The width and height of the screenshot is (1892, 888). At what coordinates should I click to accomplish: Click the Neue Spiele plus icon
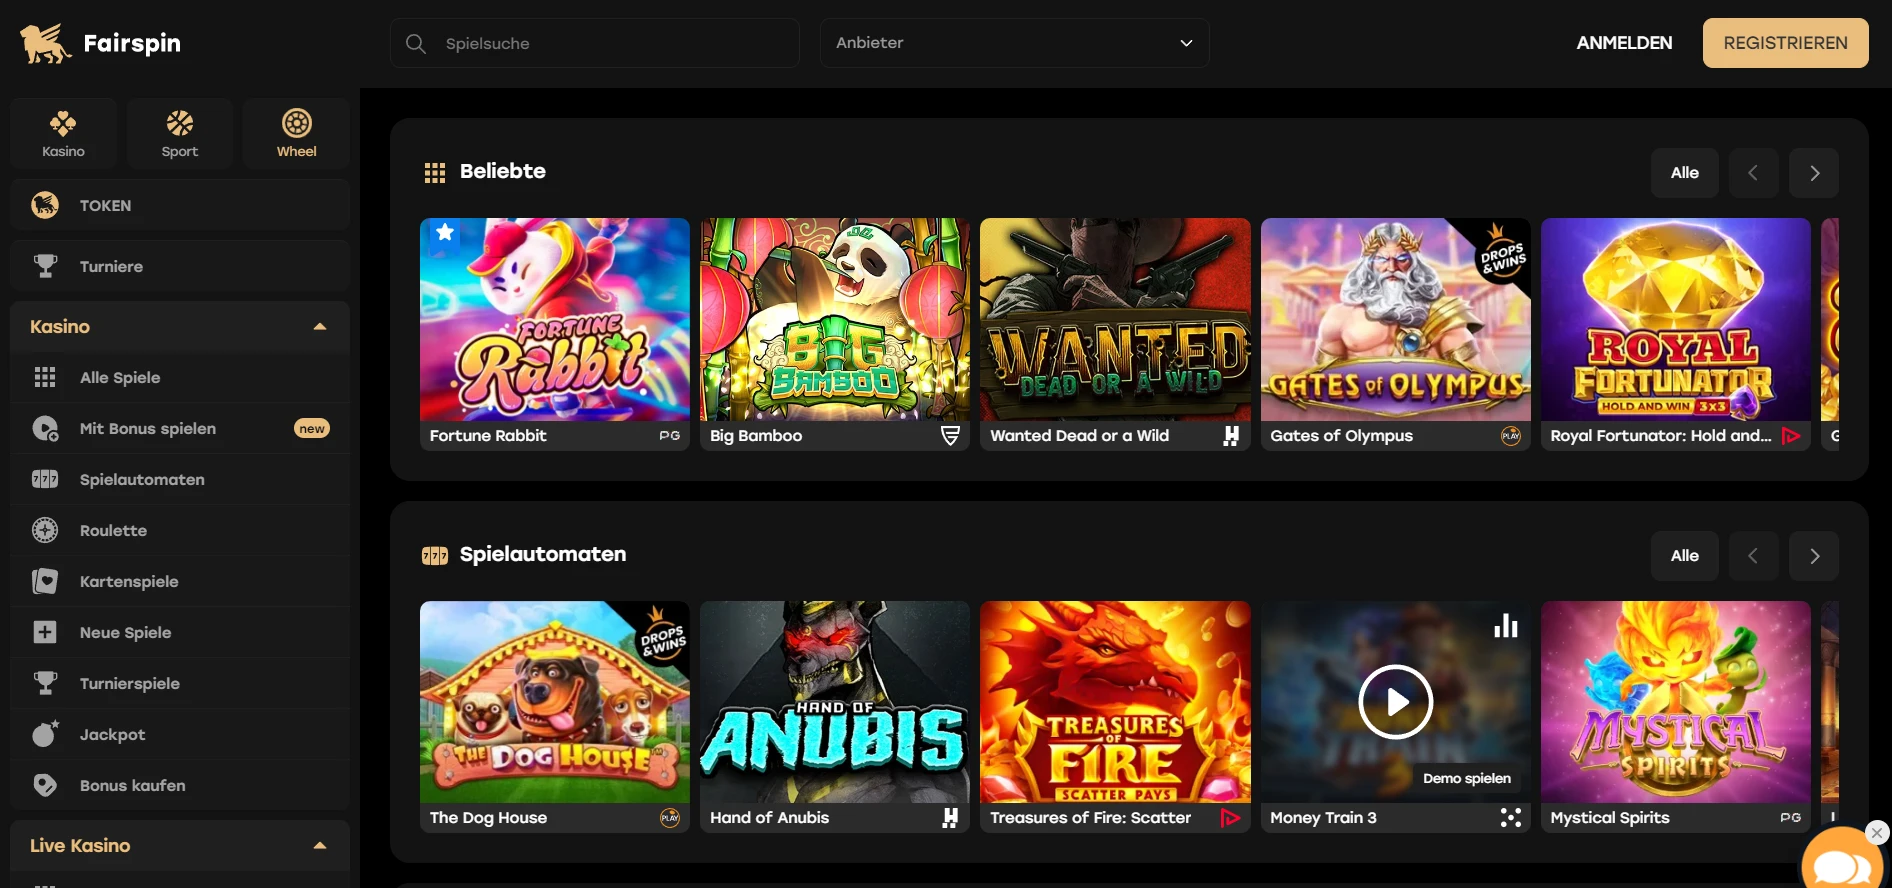click(45, 632)
